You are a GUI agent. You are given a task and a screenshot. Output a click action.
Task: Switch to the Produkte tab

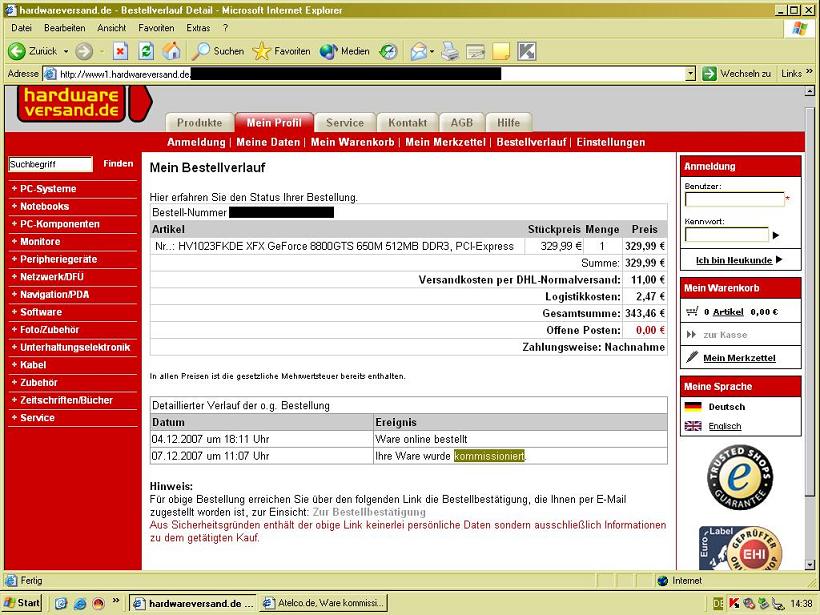pyautogui.click(x=199, y=122)
